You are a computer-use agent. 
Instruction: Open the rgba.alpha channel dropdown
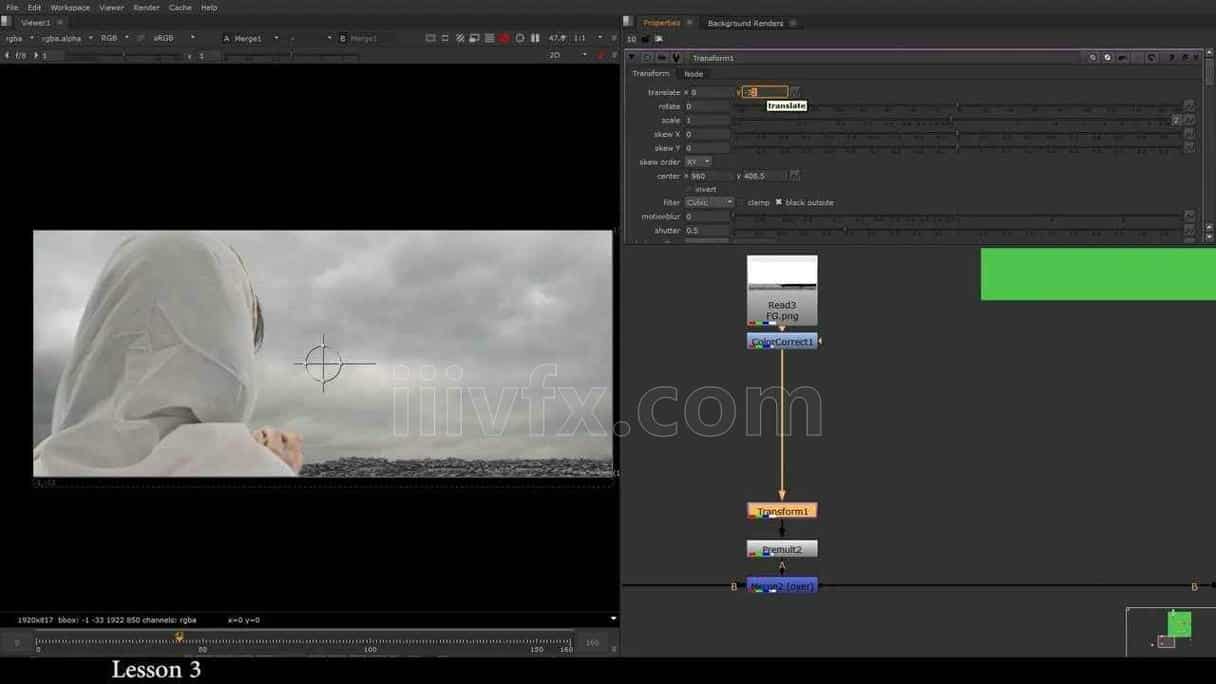click(67, 38)
